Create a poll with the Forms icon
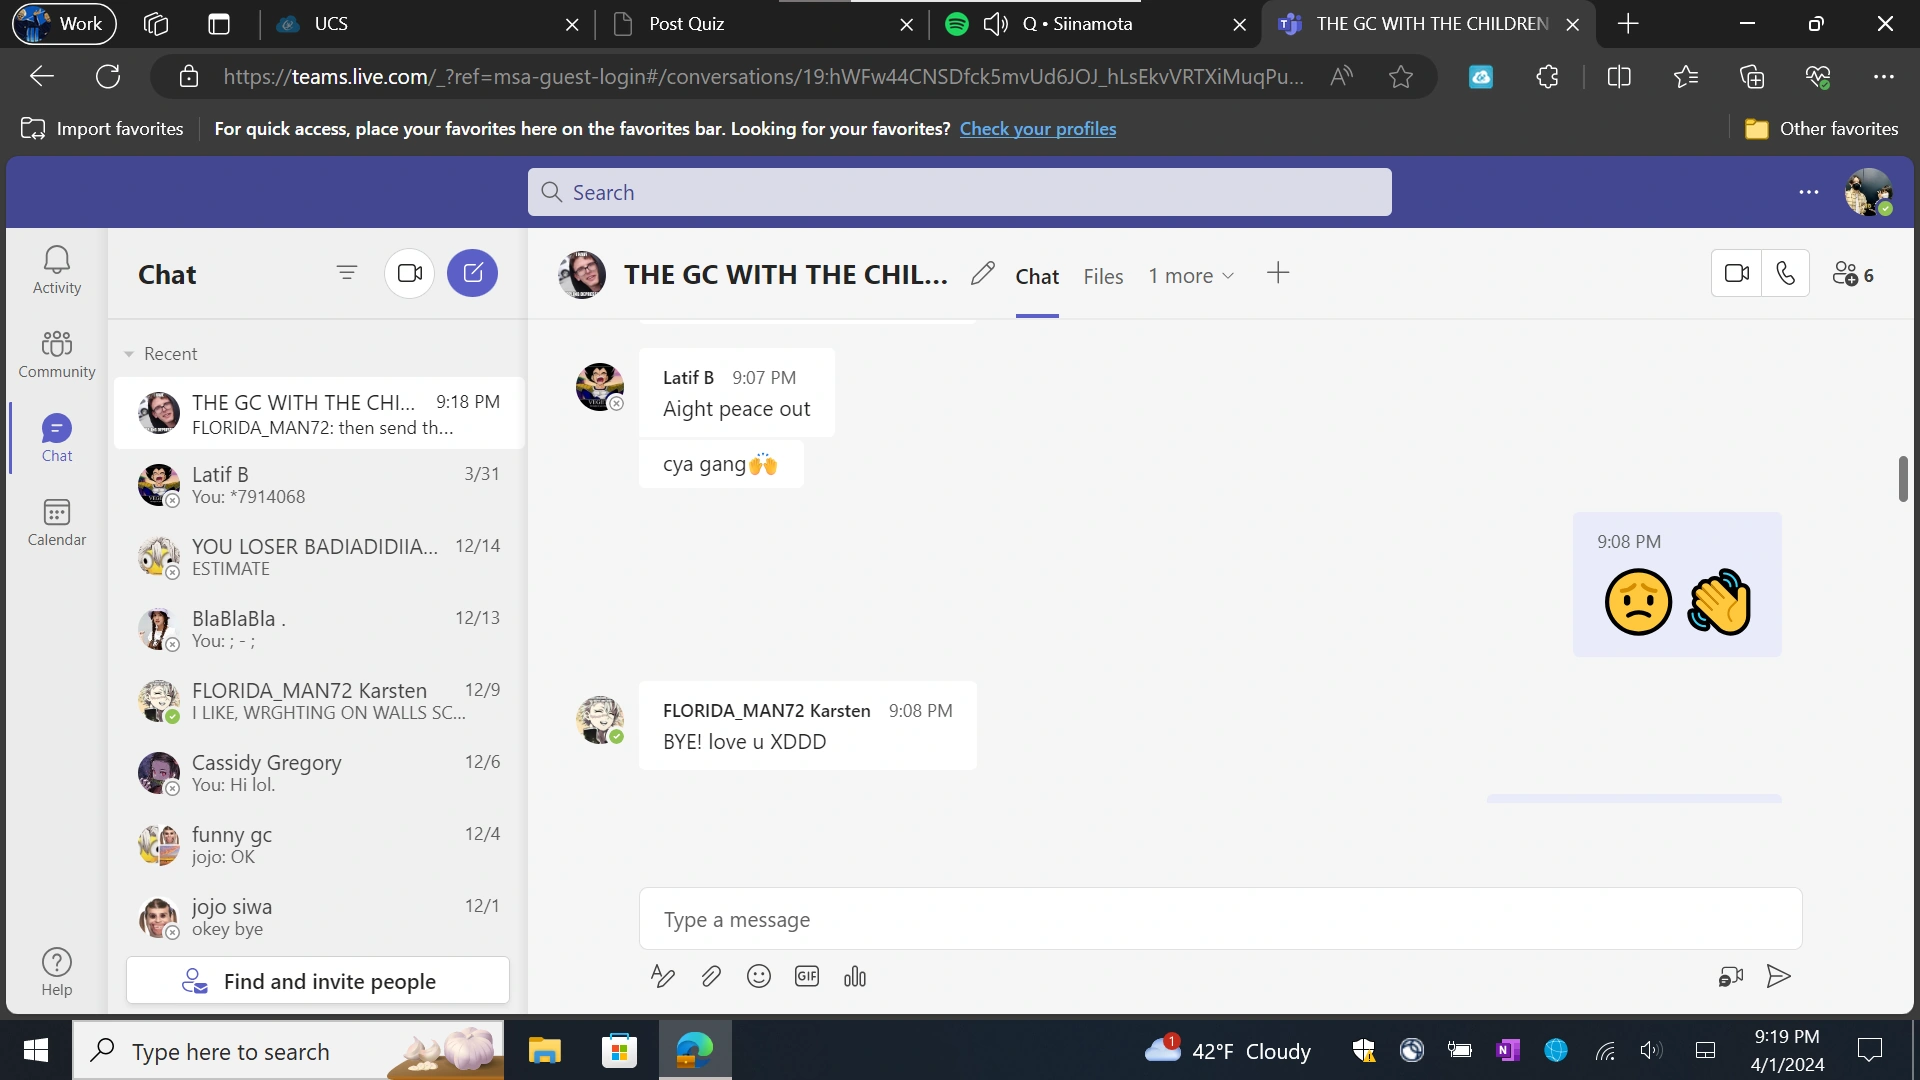The image size is (1920, 1080). [x=855, y=977]
